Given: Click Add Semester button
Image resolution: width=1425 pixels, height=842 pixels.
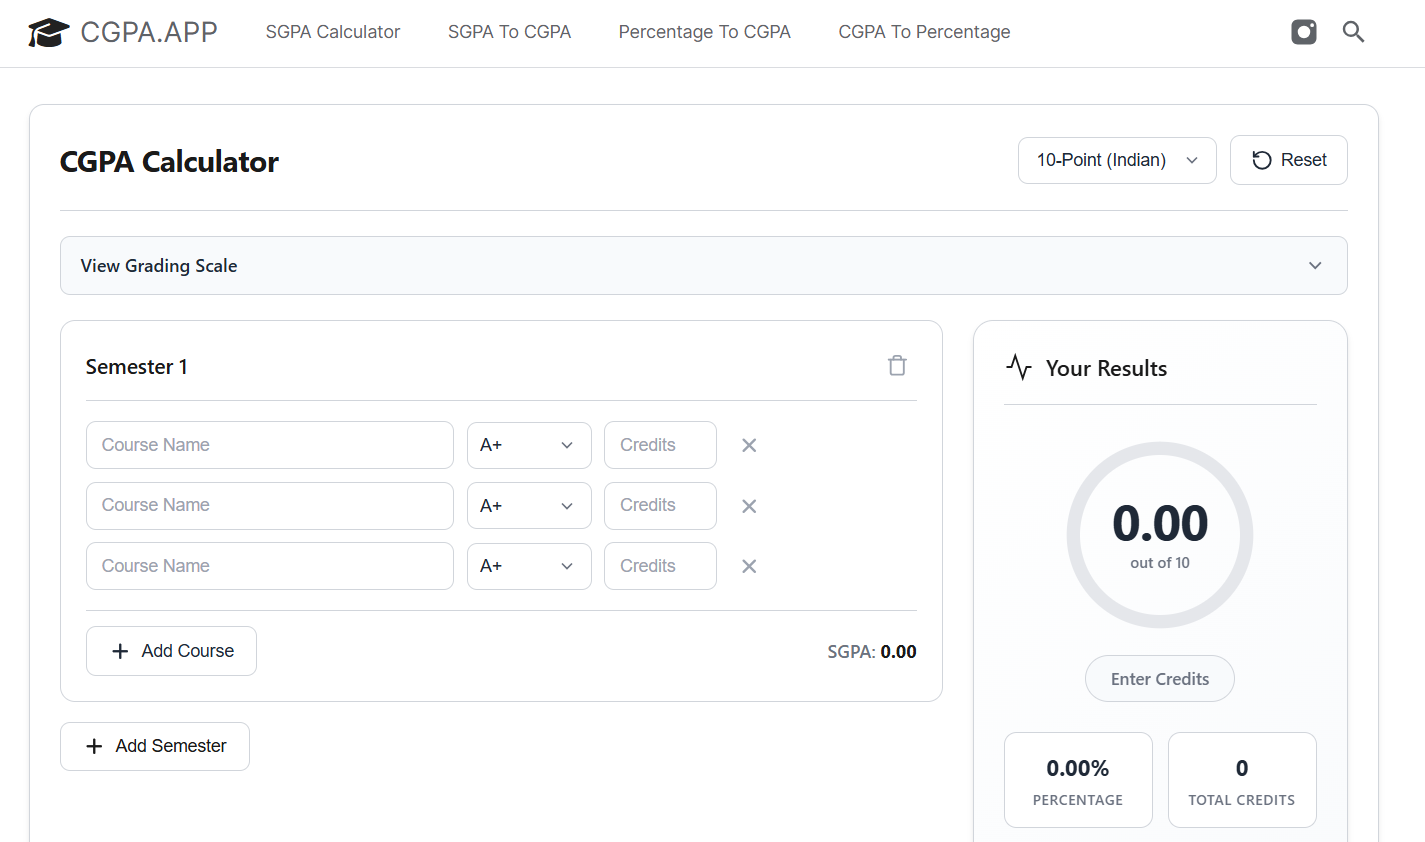Looking at the screenshot, I should (155, 746).
